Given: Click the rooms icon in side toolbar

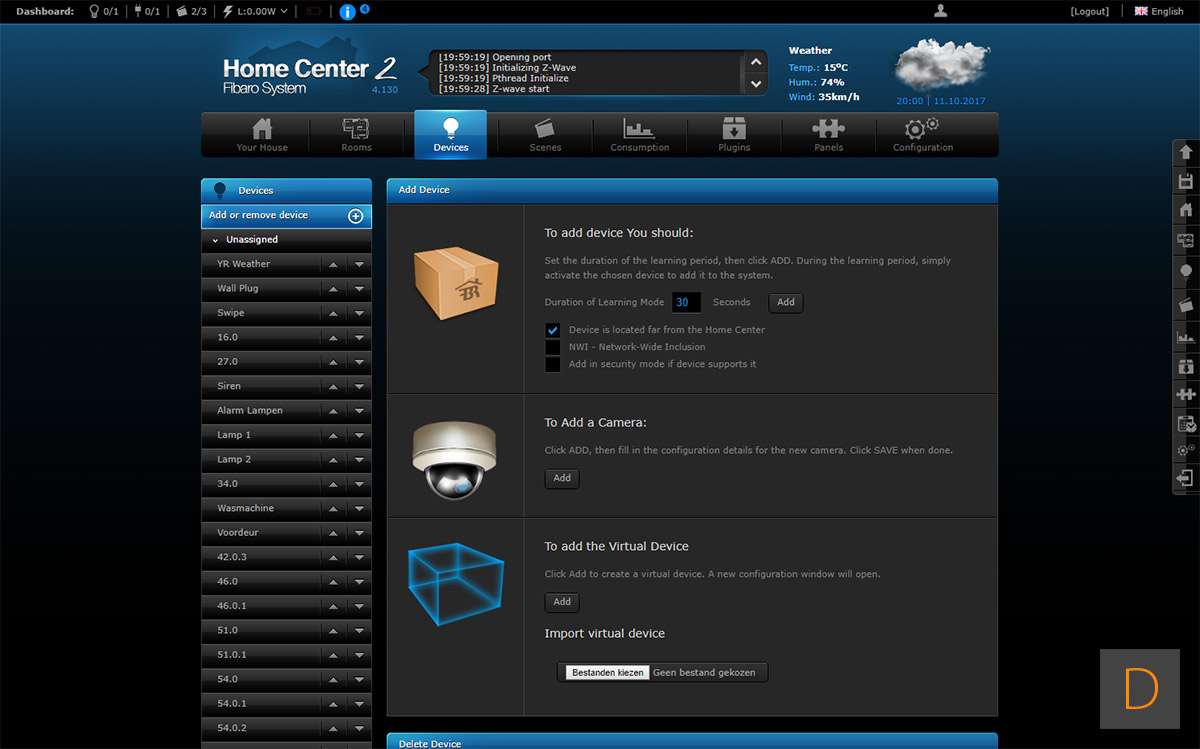Looking at the screenshot, I should [x=1186, y=240].
